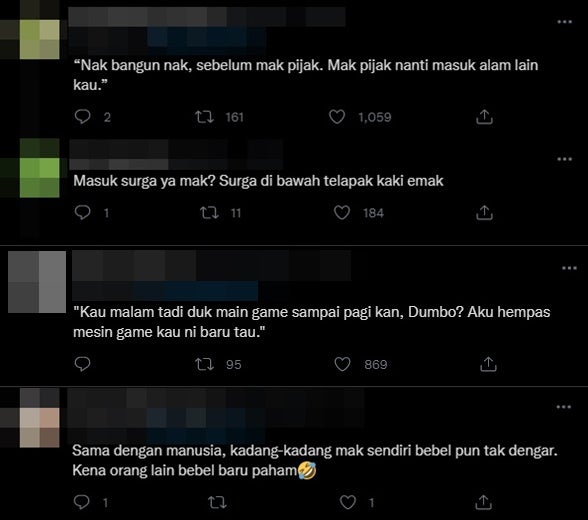The image size is (588, 520).
Task: Open more options on "Masuk surga" tweet
Action: click(564, 159)
